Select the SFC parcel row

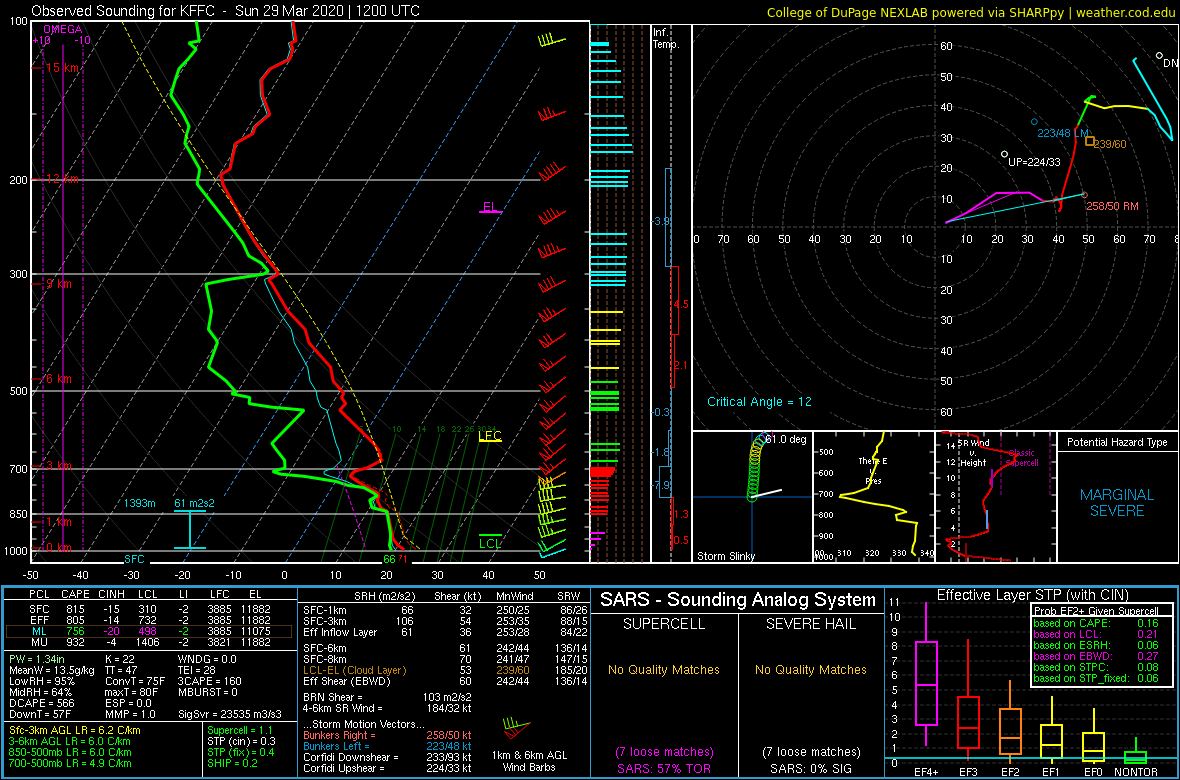(x=150, y=607)
